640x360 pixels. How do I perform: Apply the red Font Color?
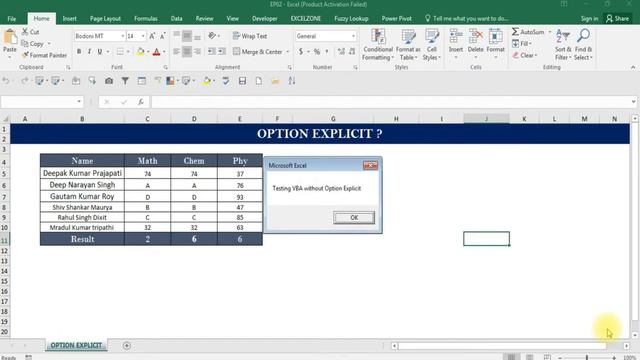pyautogui.click(x=156, y=52)
